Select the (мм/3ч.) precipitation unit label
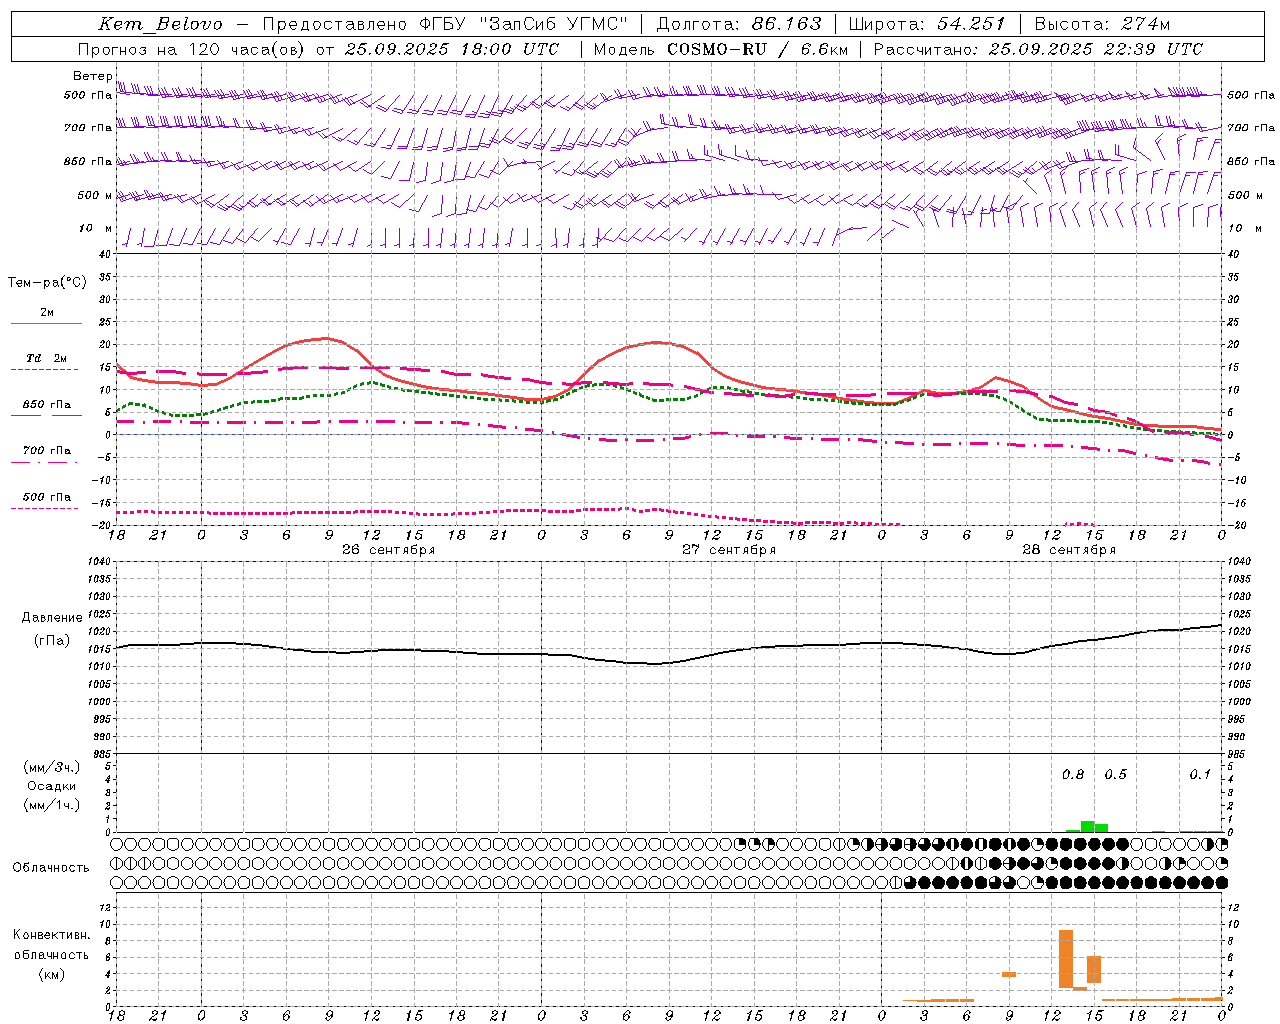 (52, 767)
